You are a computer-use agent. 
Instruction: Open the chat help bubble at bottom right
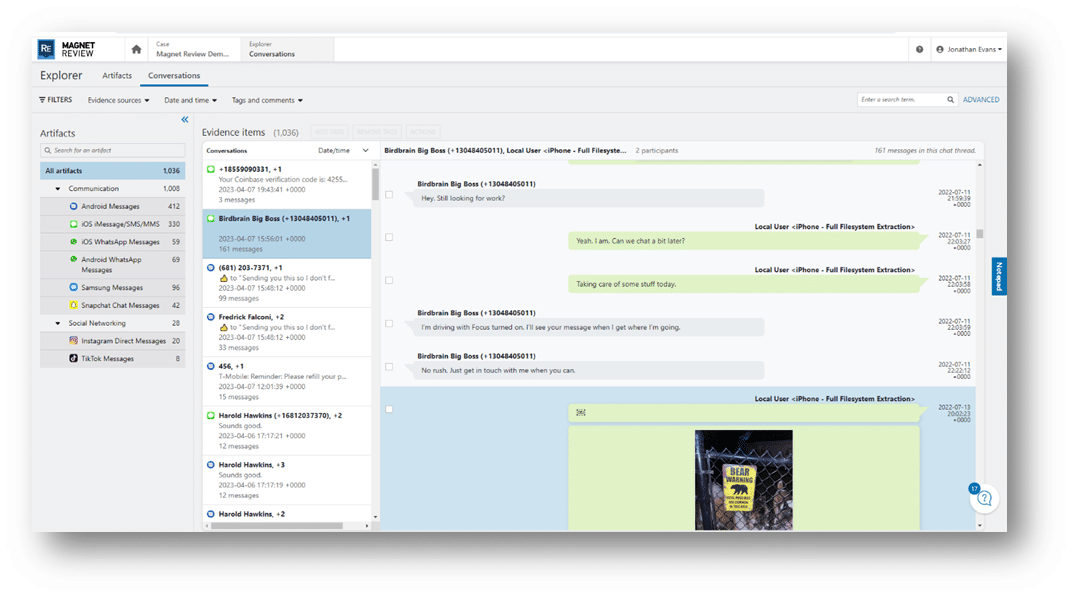coord(985,497)
